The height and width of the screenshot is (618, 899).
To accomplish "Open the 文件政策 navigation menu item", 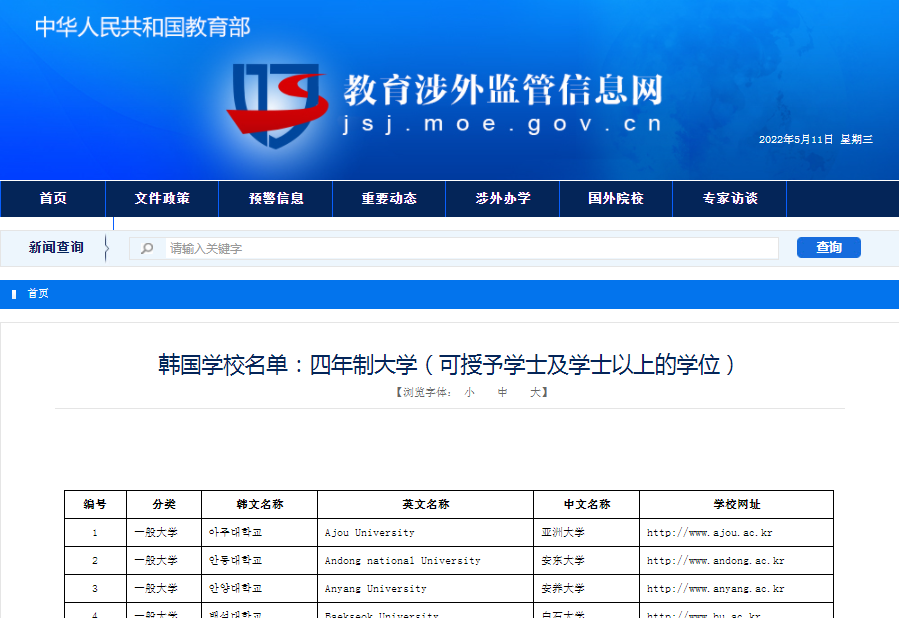I will (165, 198).
